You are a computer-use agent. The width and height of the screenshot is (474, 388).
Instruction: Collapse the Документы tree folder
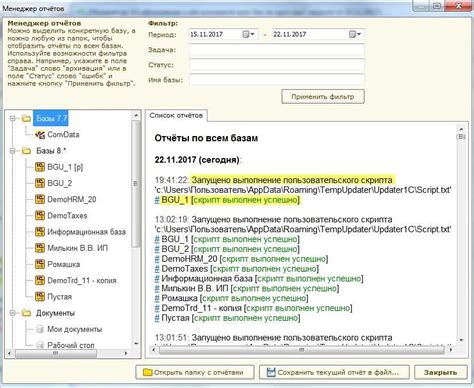pos(13,313)
